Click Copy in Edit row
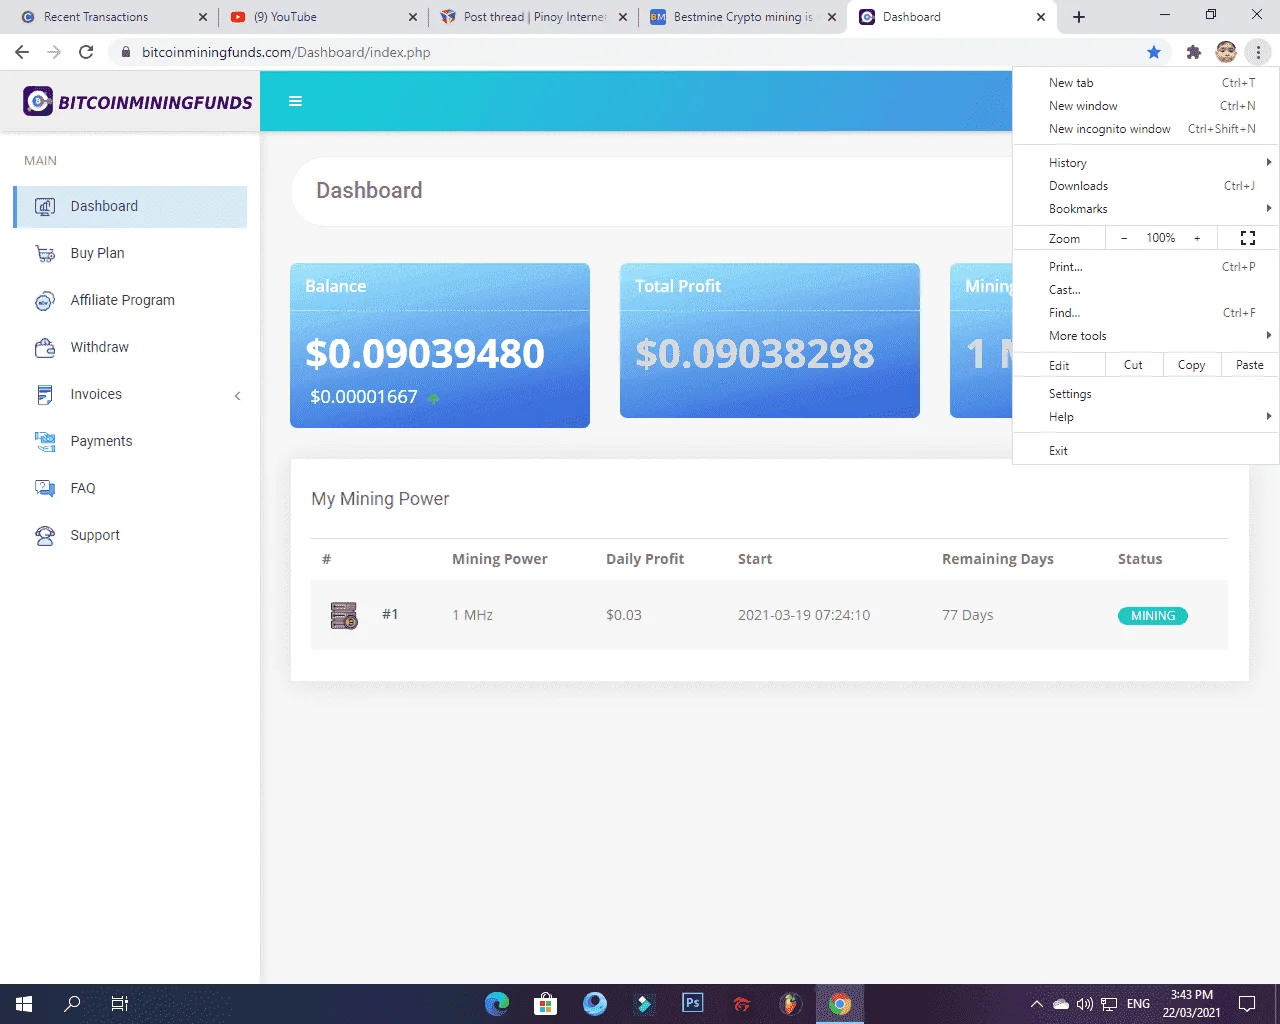This screenshot has width=1280, height=1024. (x=1191, y=365)
